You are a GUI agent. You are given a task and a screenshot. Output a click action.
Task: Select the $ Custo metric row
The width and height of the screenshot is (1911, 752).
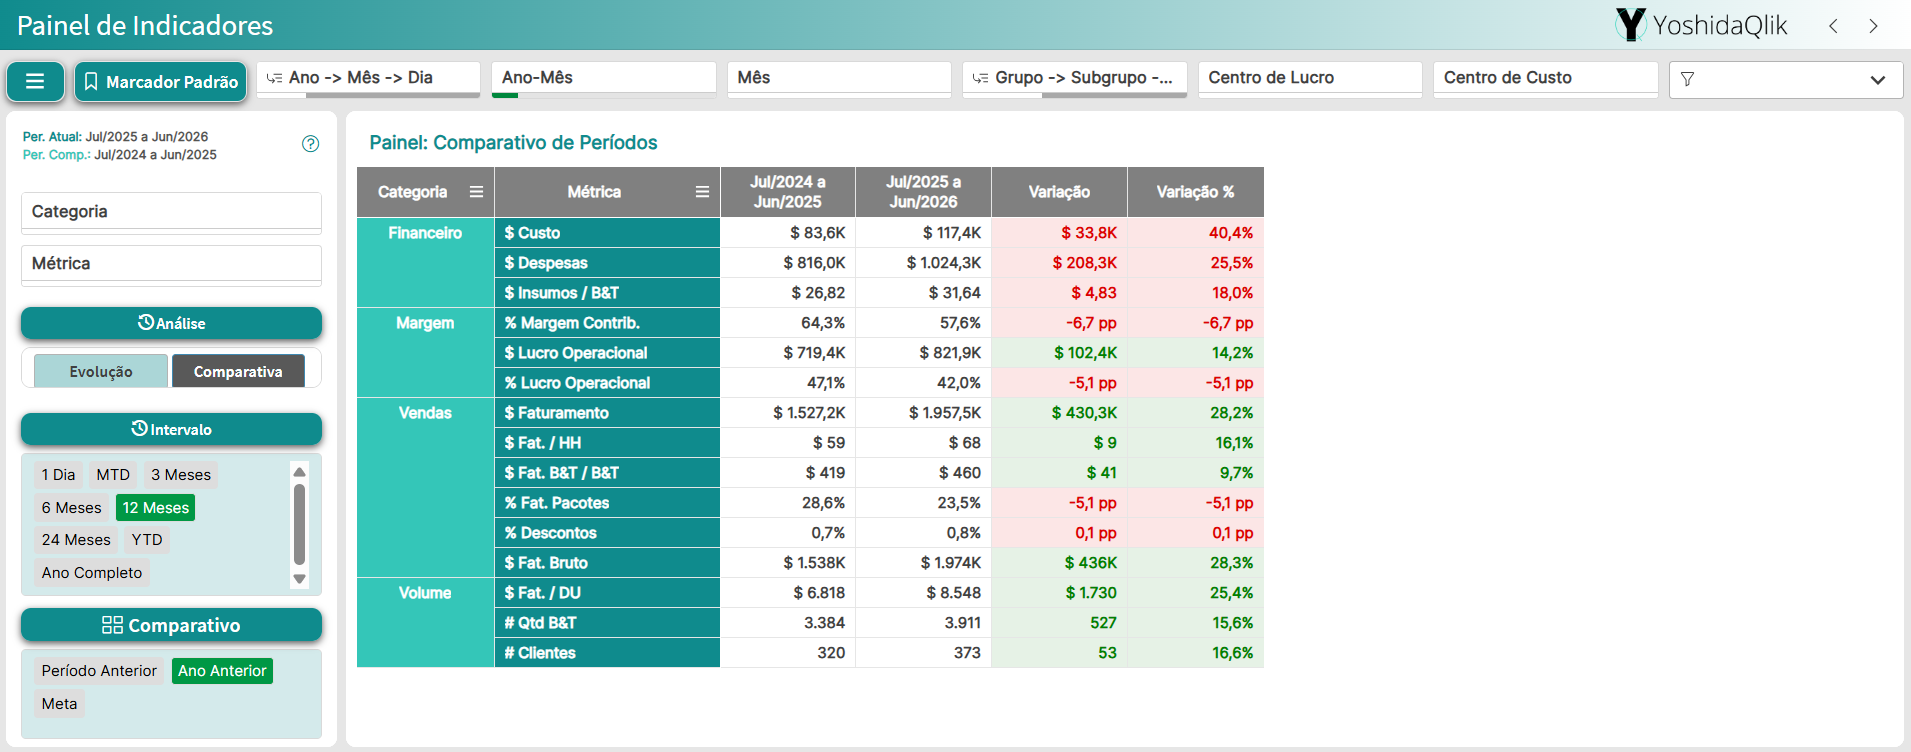click(x=607, y=233)
